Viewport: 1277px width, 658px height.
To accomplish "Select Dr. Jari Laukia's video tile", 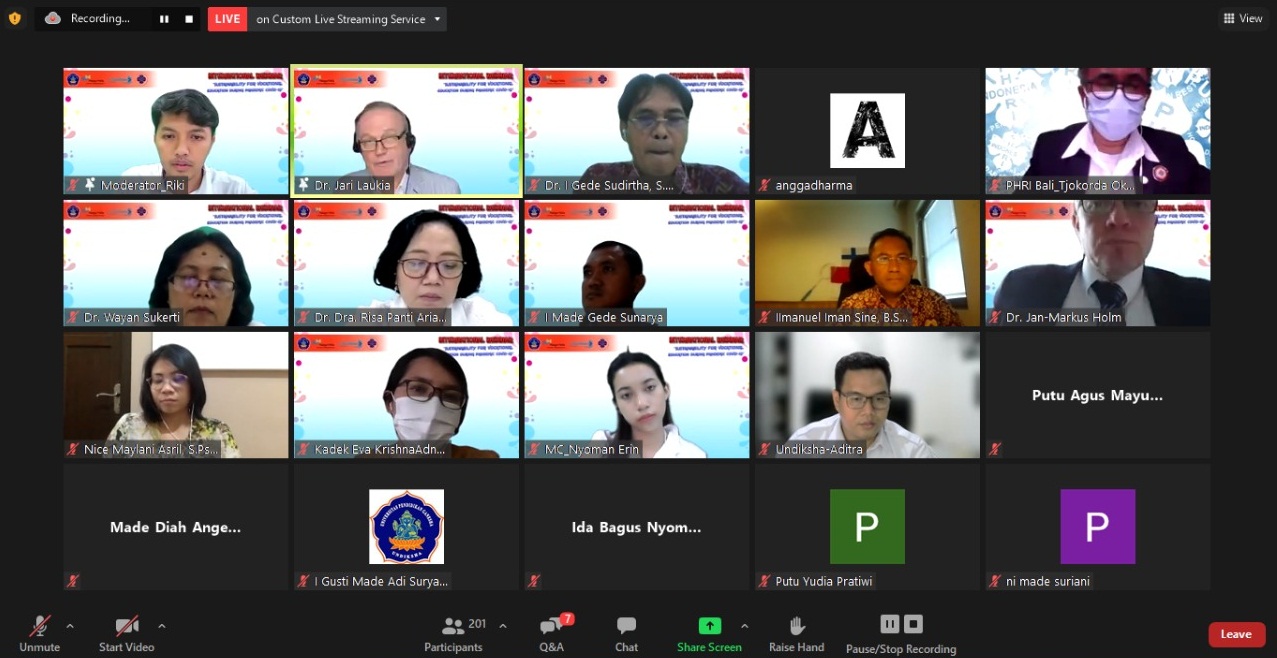I will pyautogui.click(x=406, y=131).
